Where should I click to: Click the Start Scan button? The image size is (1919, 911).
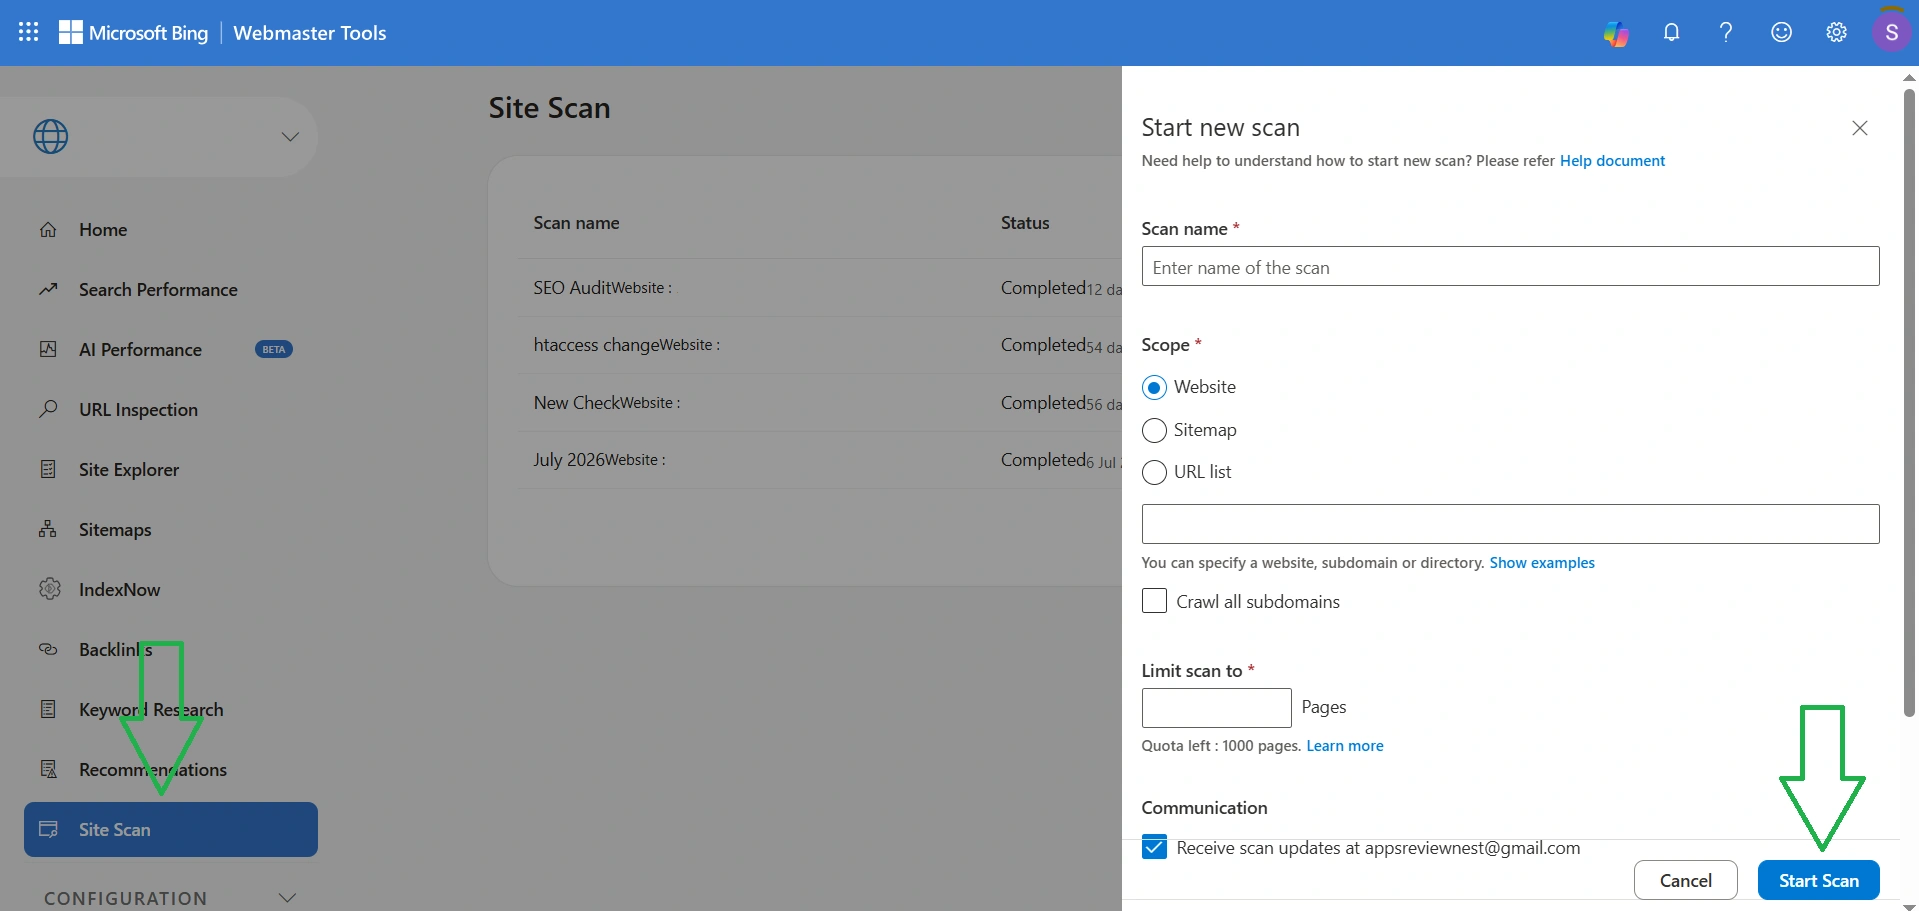click(x=1819, y=880)
